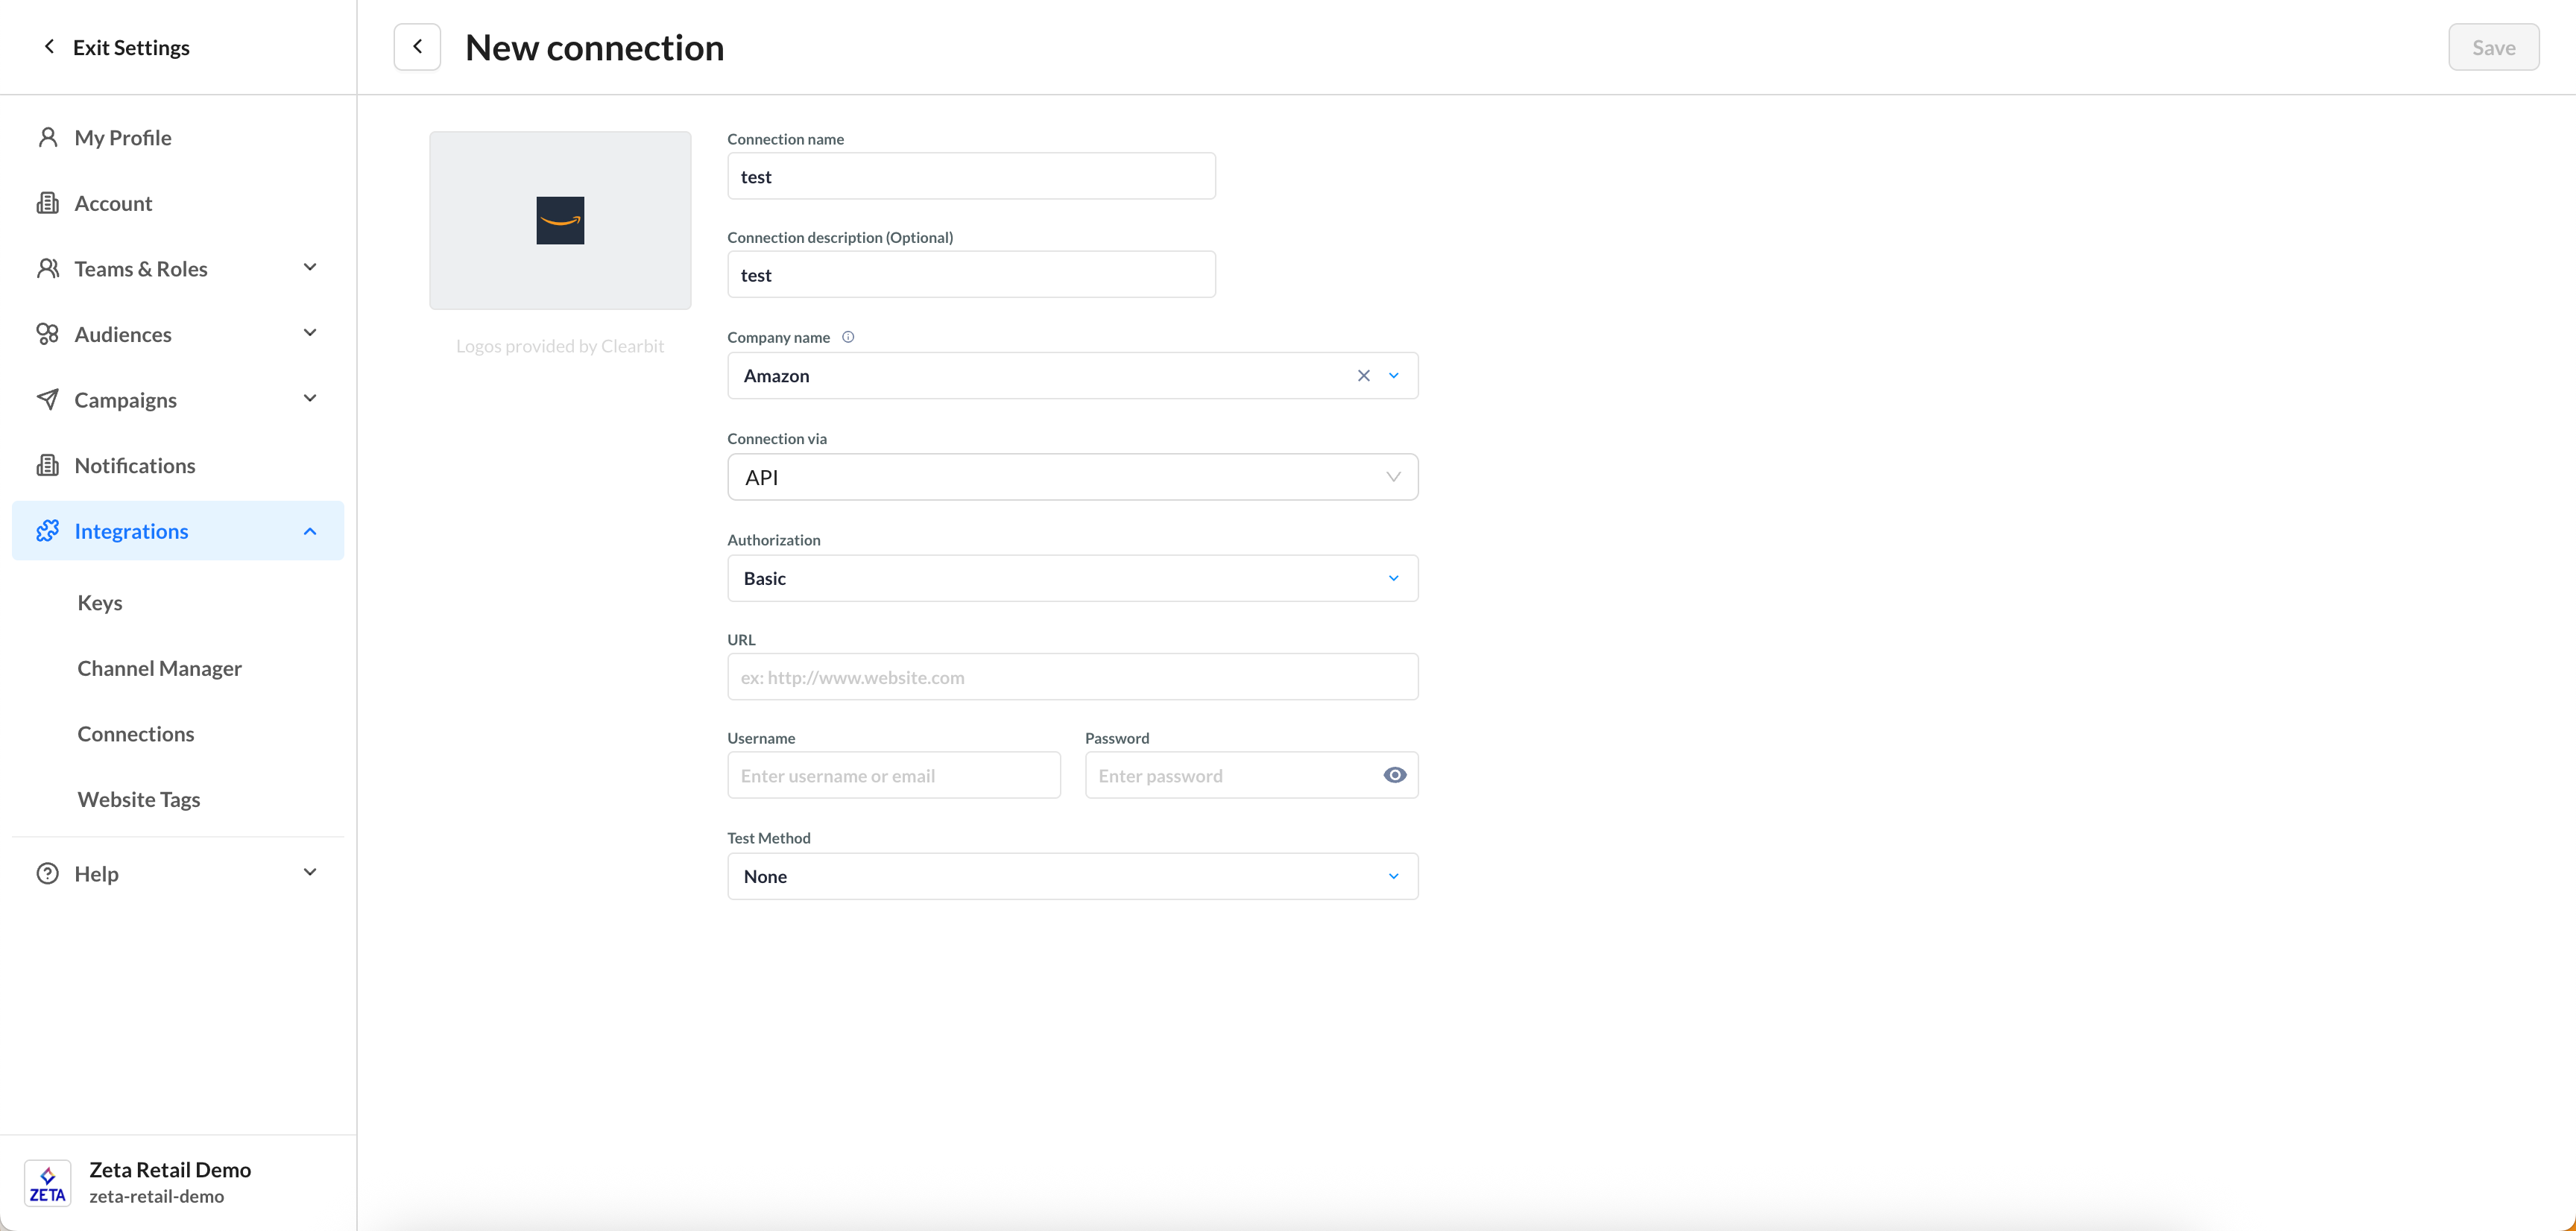Open the Connections submenu item
The height and width of the screenshot is (1231, 2576).
[x=136, y=734]
